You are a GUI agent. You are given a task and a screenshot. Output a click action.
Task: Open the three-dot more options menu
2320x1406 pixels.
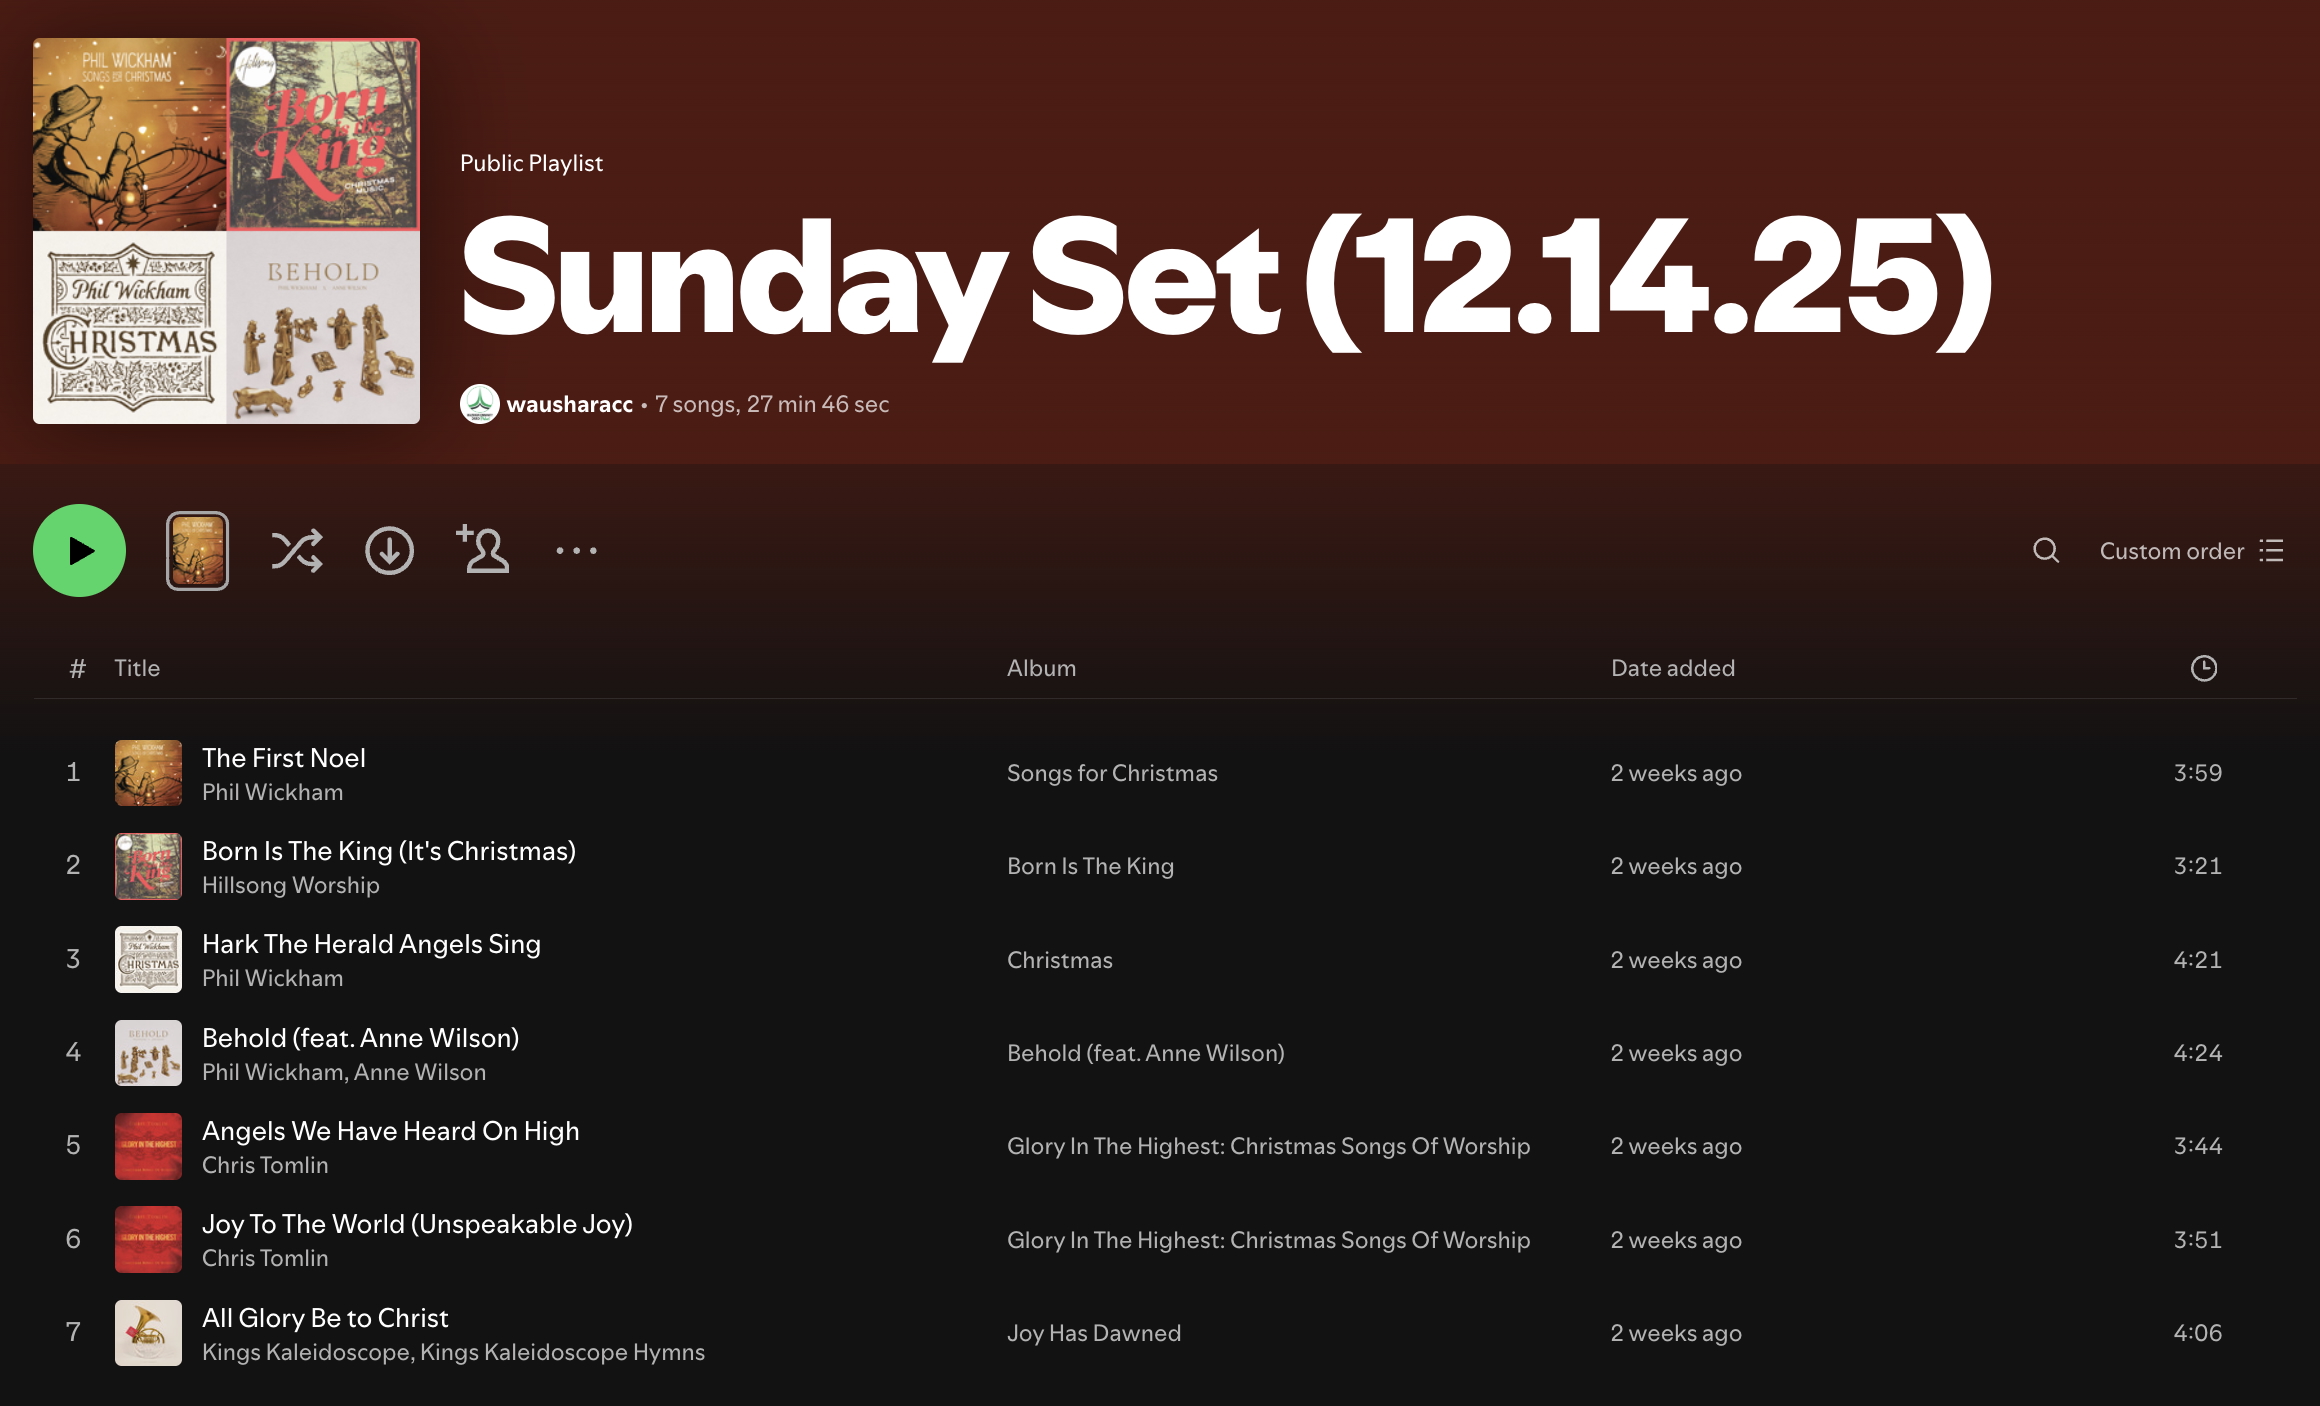pos(576,551)
